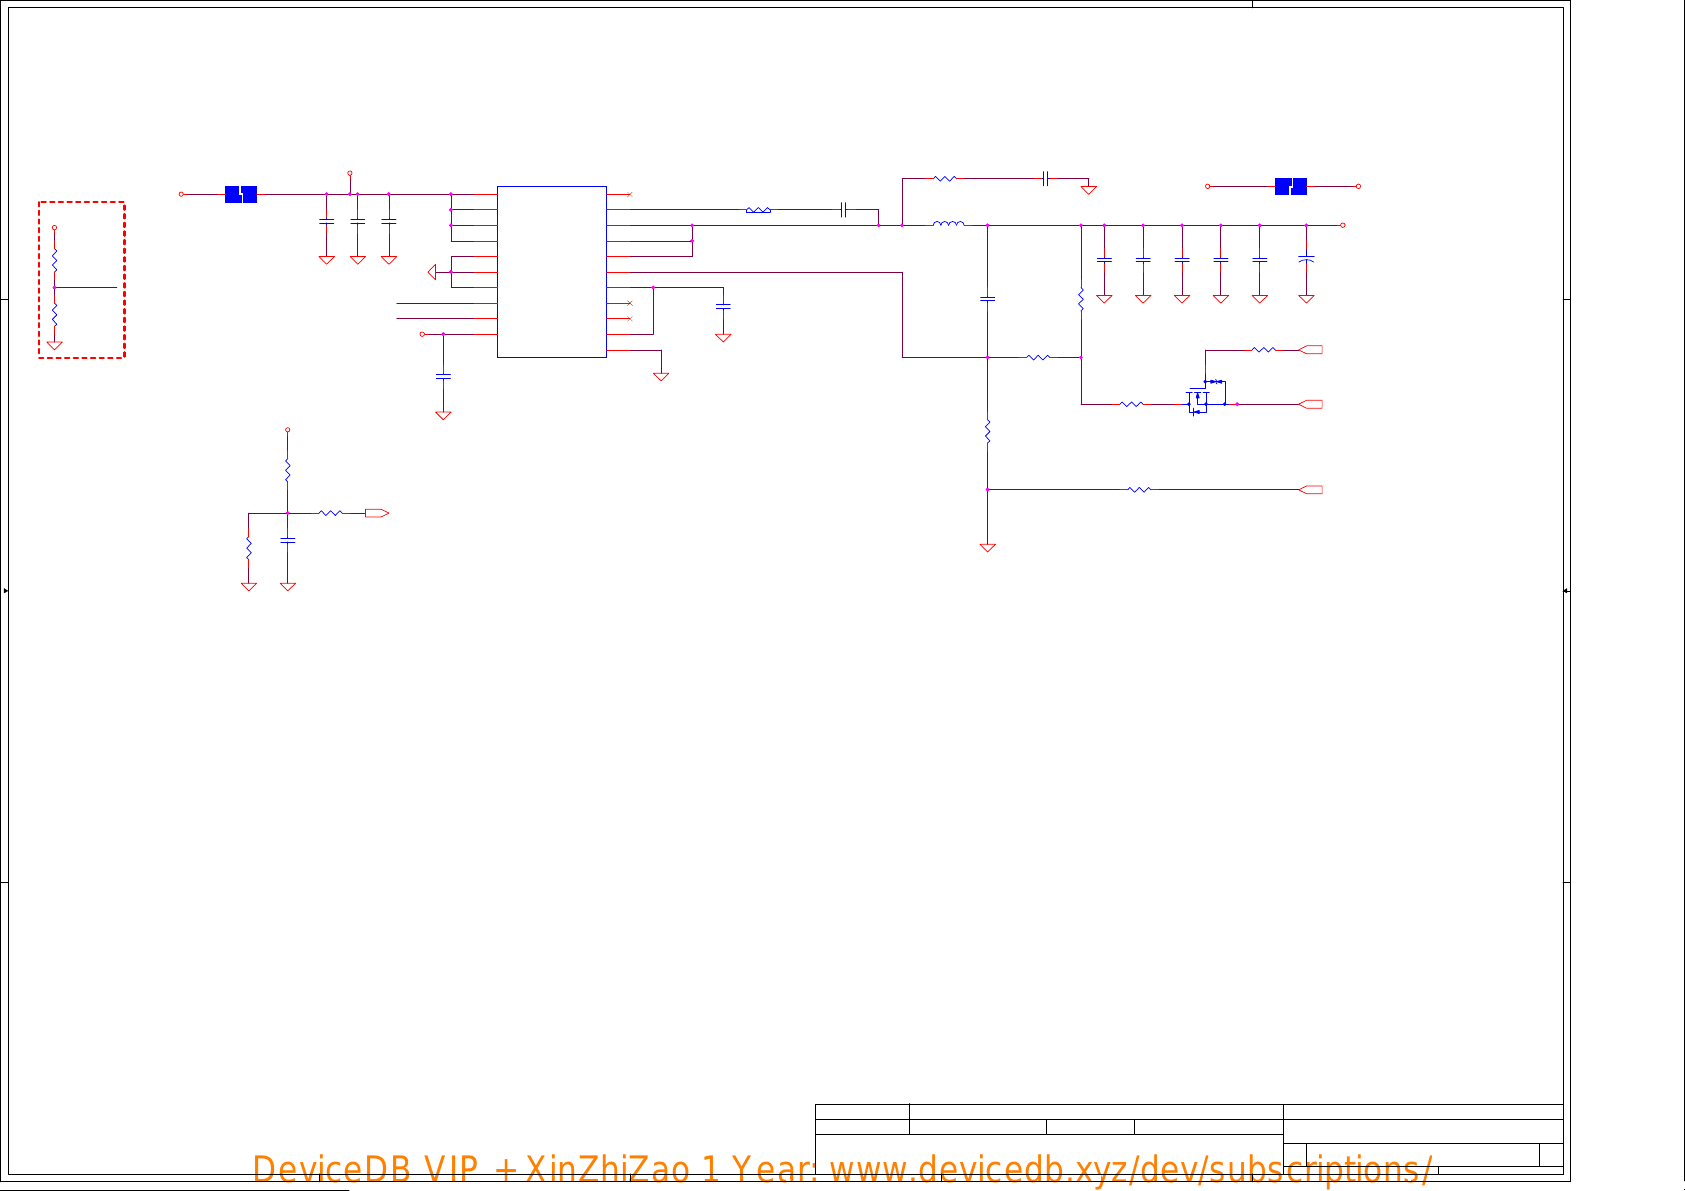Select the resistor feeding the top off-page port
Image resolution: width=1685 pixels, height=1191 pixels.
[x=1263, y=349]
